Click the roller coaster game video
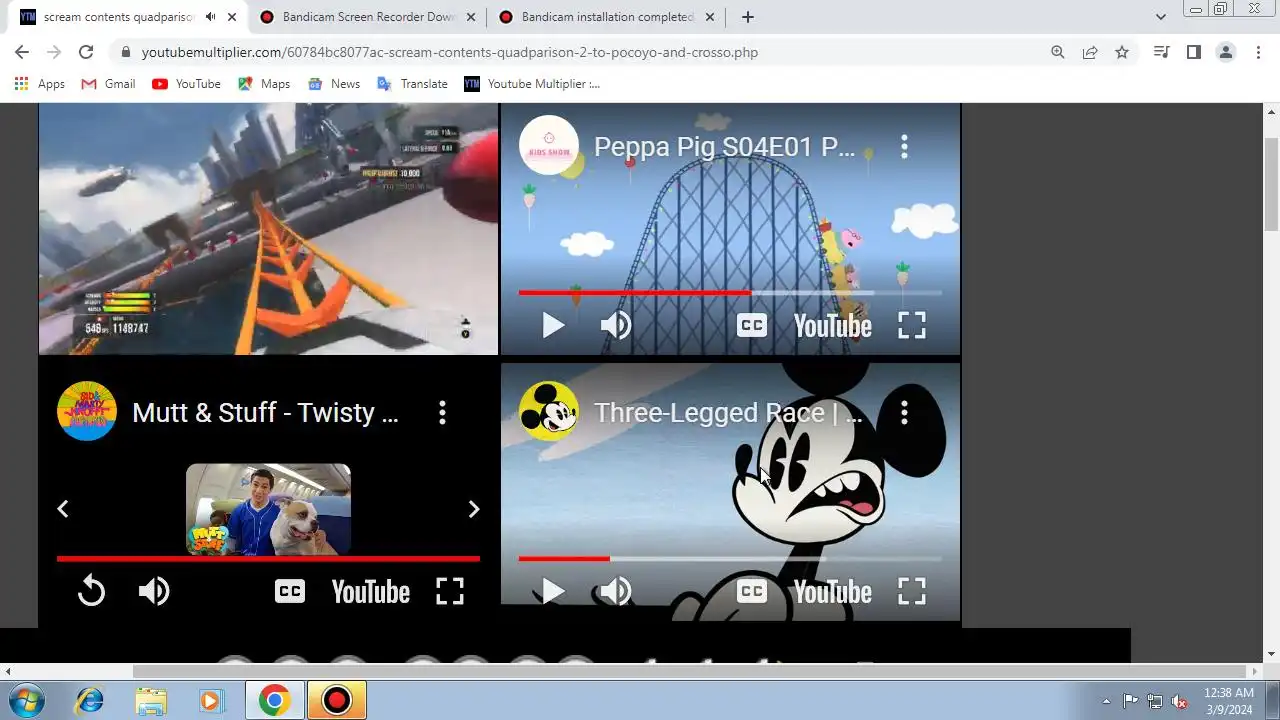 pos(268,229)
